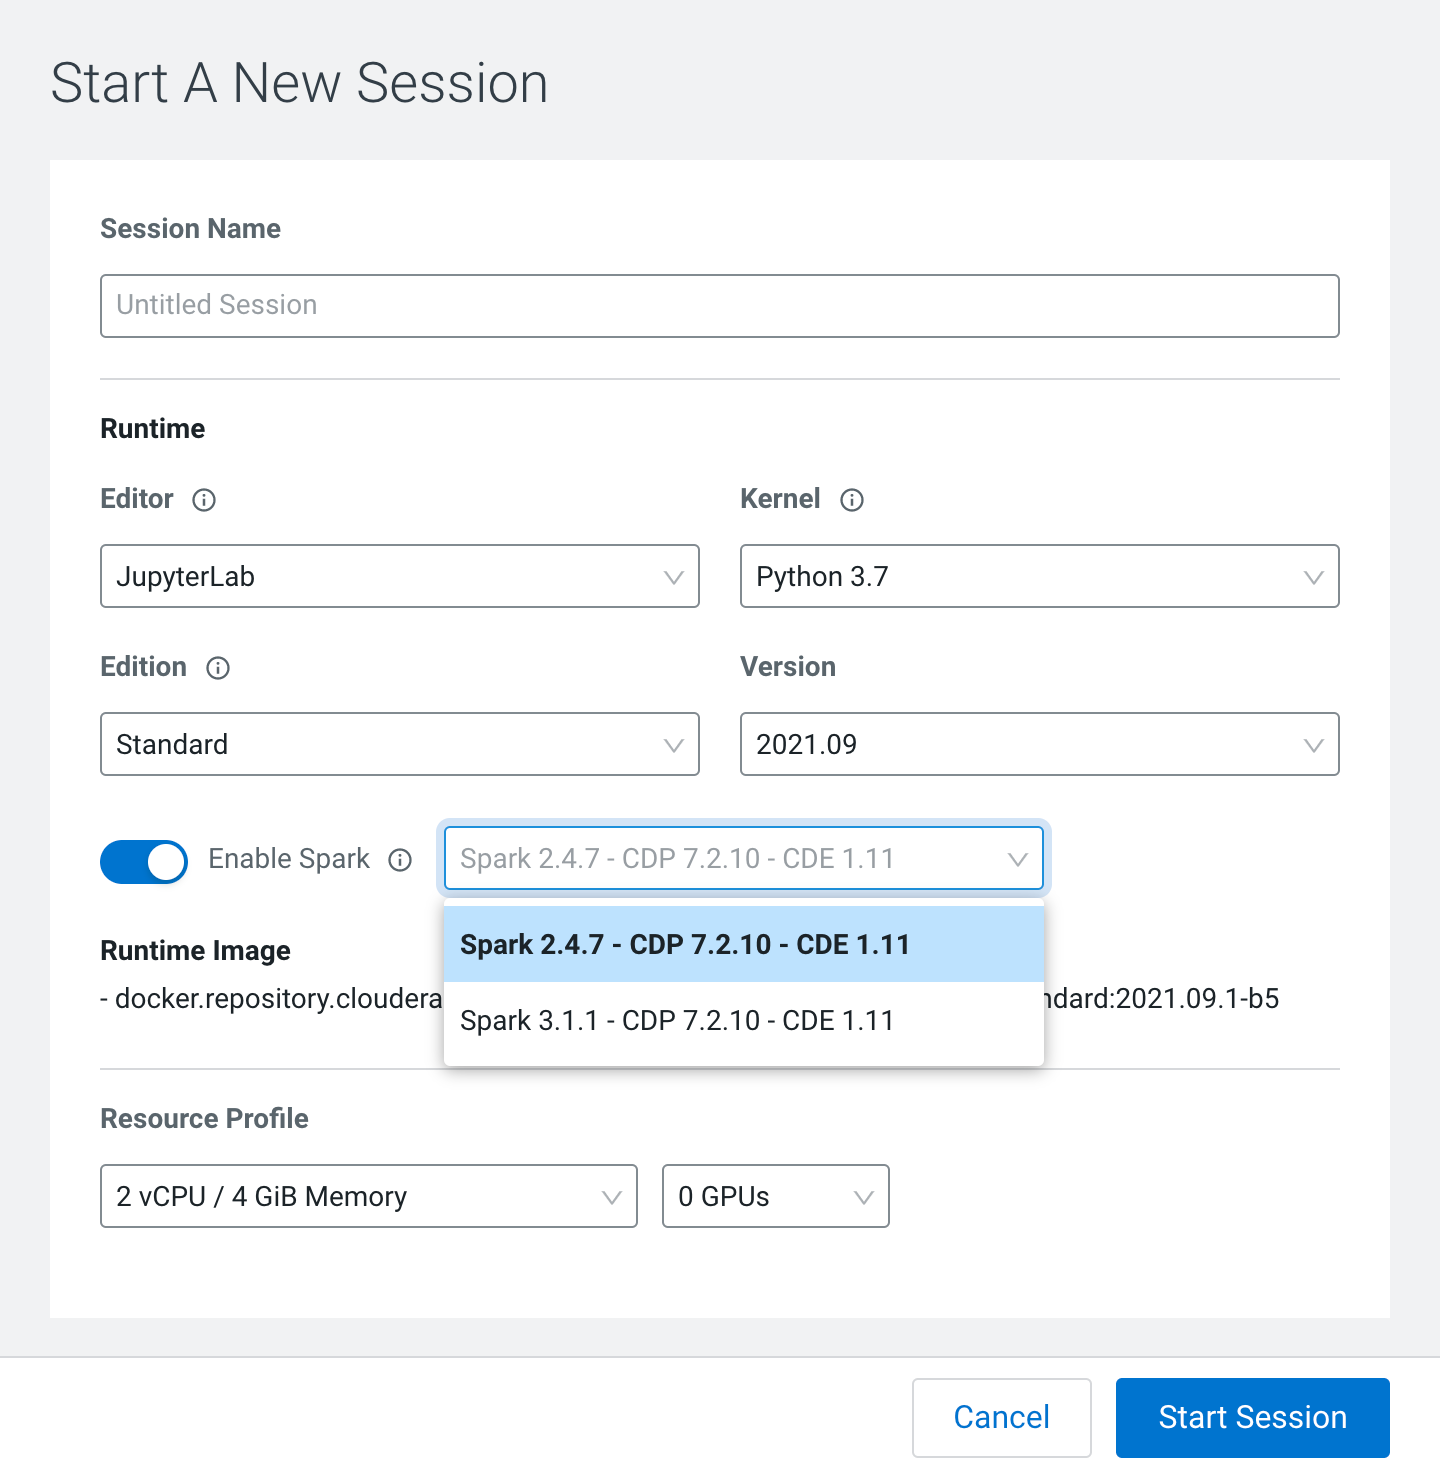Image resolution: width=1440 pixels, height=1478 pixels.
Task: Click the info icon beside Kernel
Action: [x=851, y=500]
